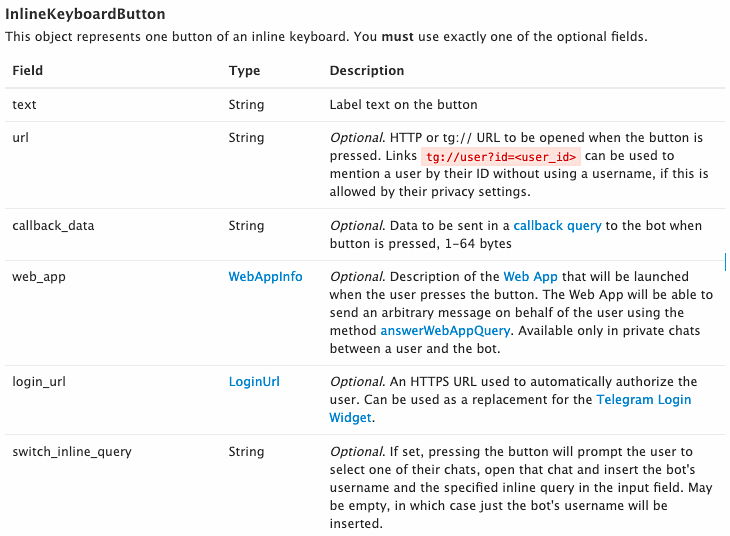Click the web_app field name
This screenshot has height=536, width=730.
pos(39,277)
